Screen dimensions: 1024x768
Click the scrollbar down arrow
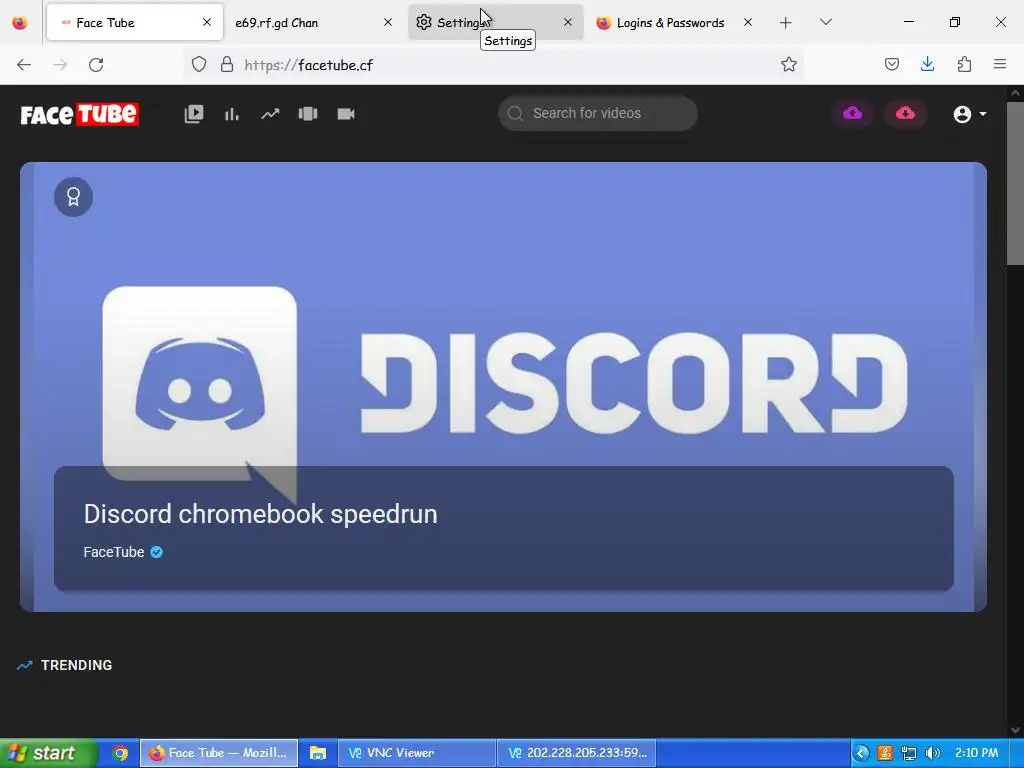pyautogui.click(x=1015, y=730)
